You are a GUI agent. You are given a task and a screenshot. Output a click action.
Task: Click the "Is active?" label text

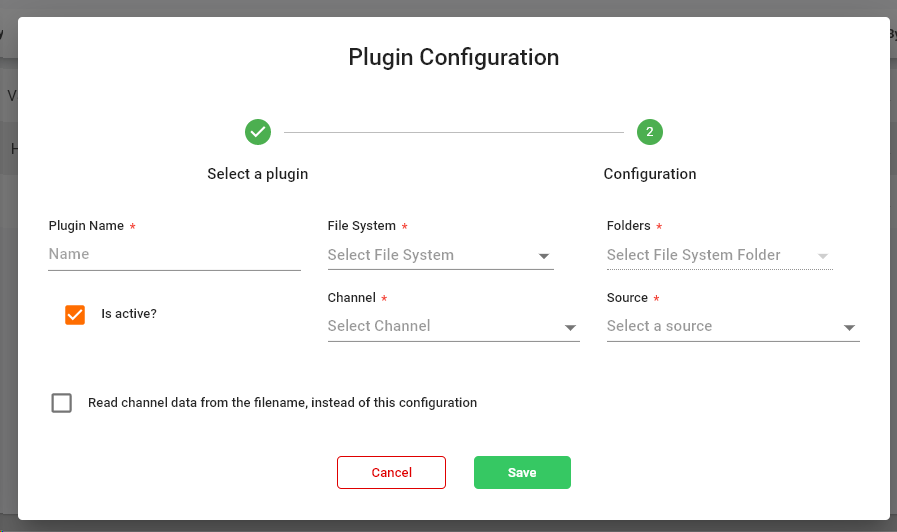[x=129, y=314]
